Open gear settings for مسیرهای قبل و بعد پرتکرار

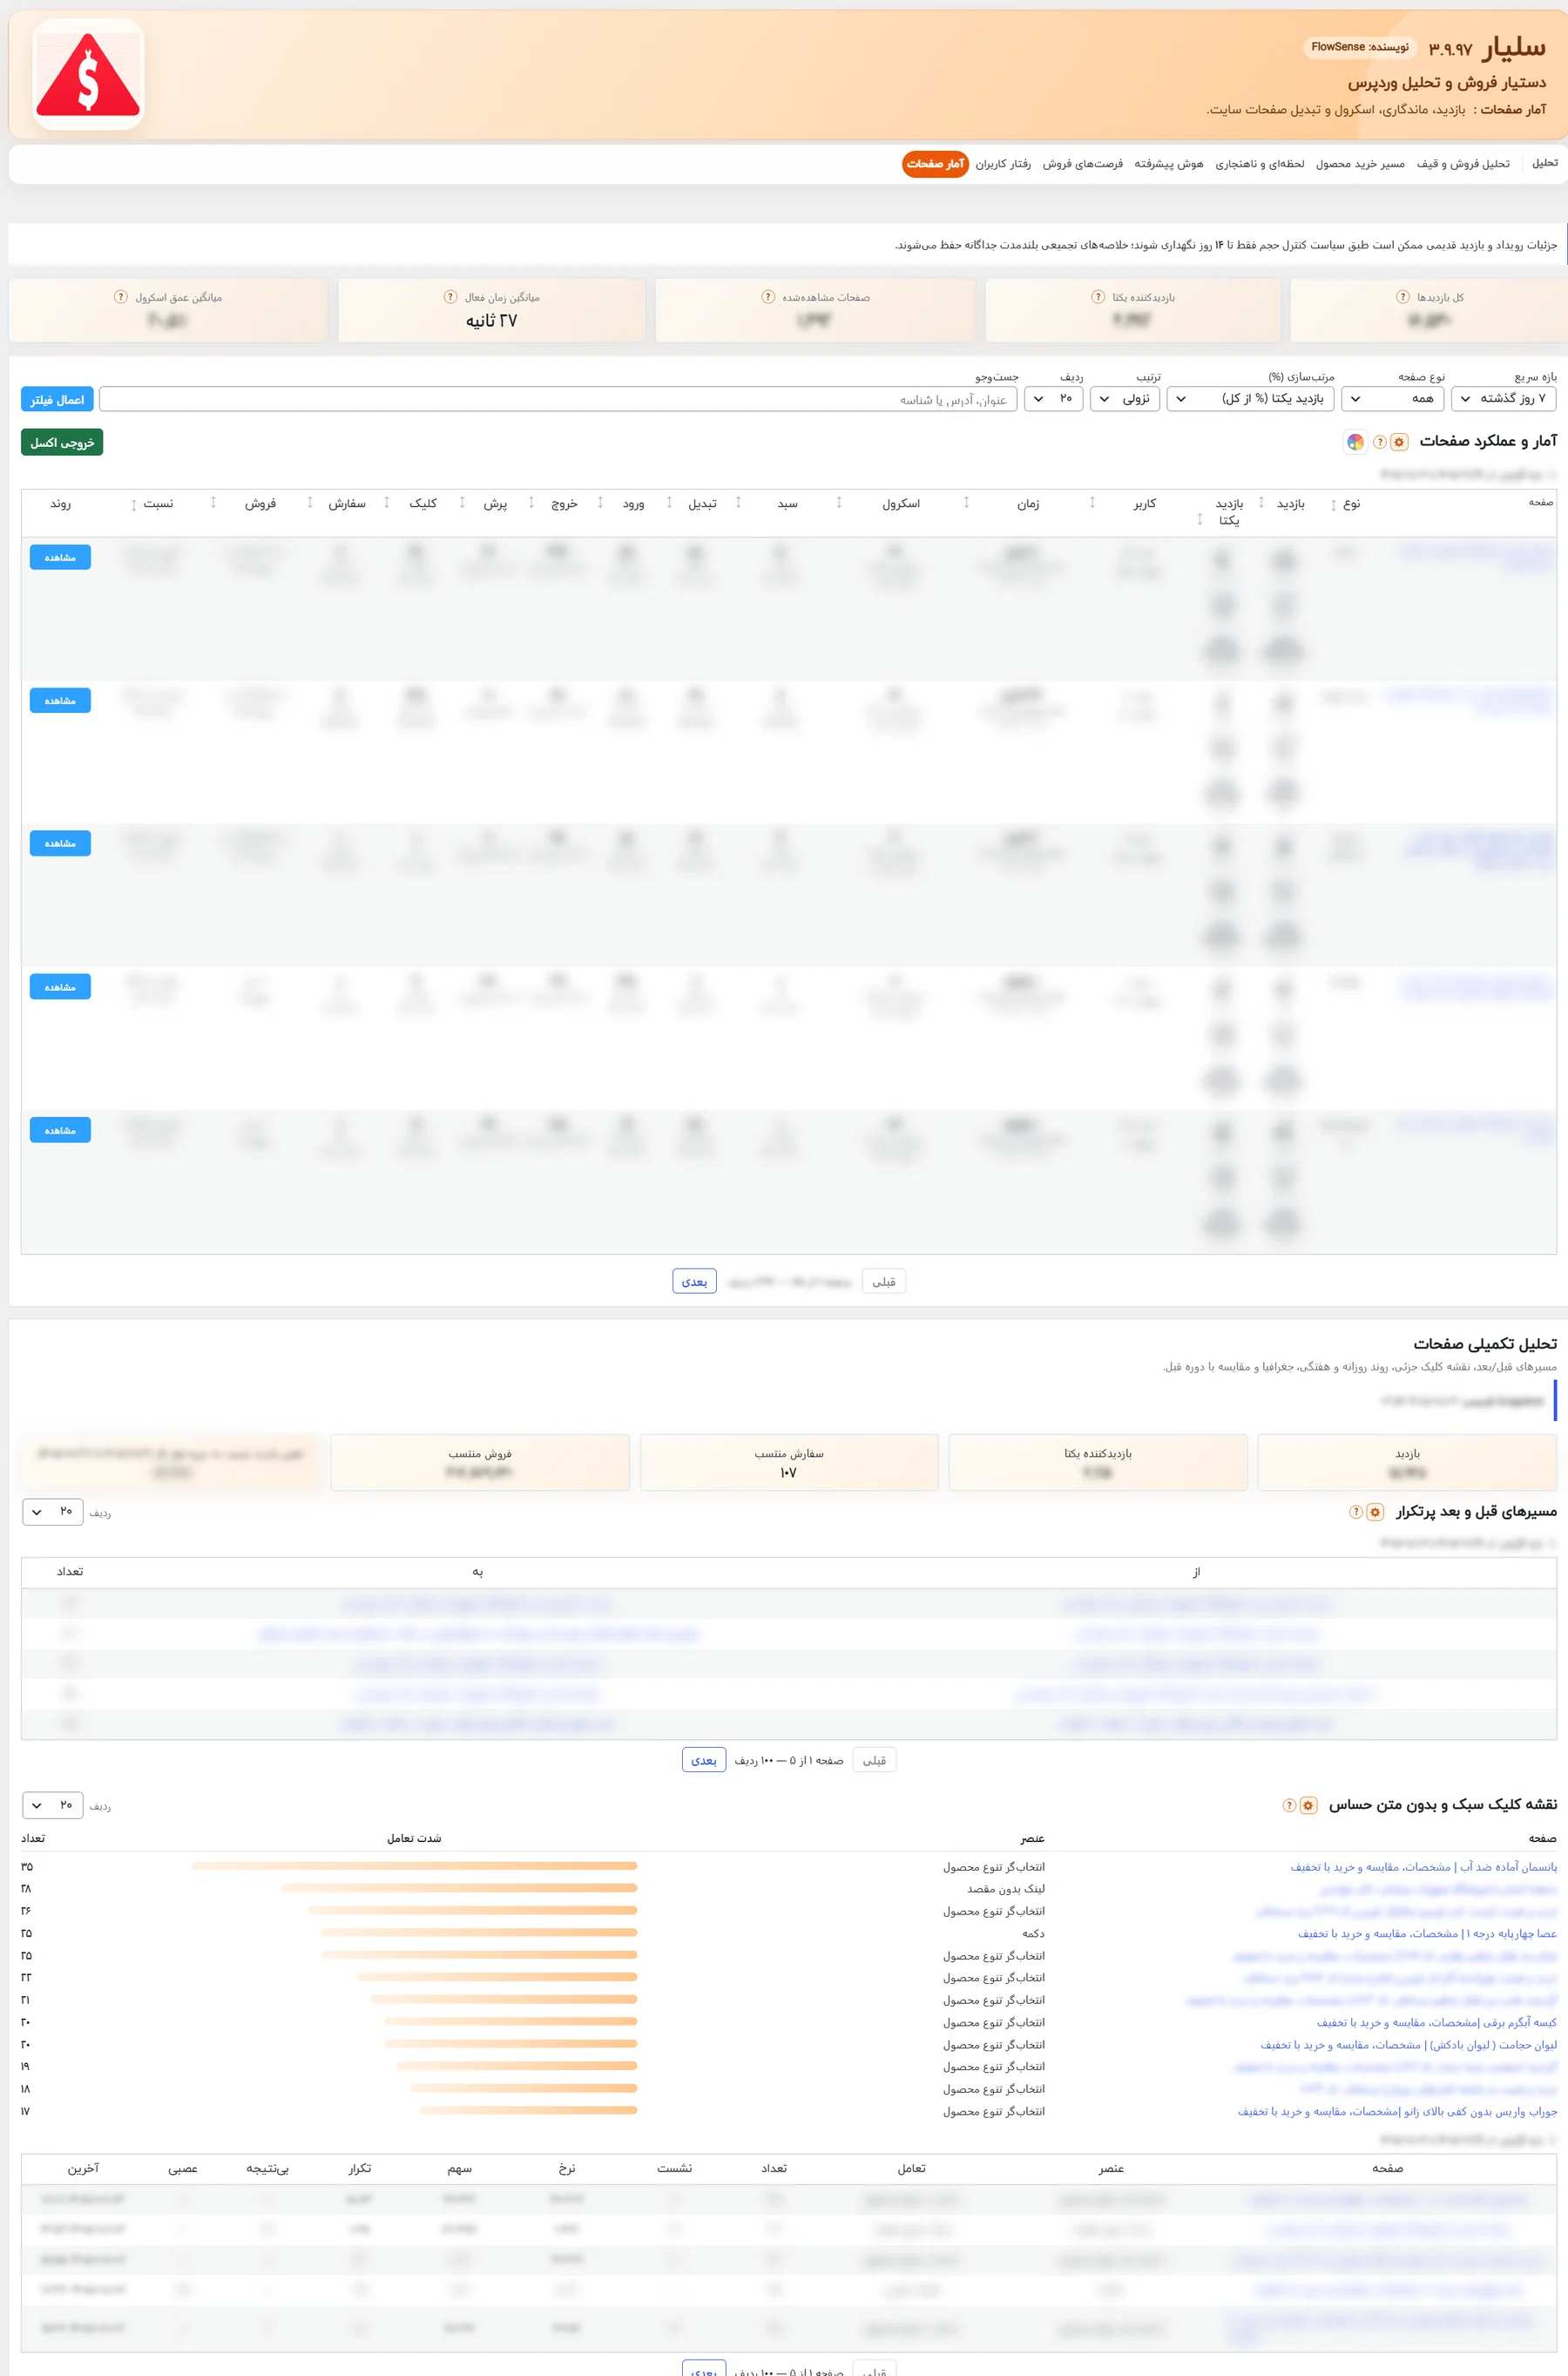pos(1375,1512)
